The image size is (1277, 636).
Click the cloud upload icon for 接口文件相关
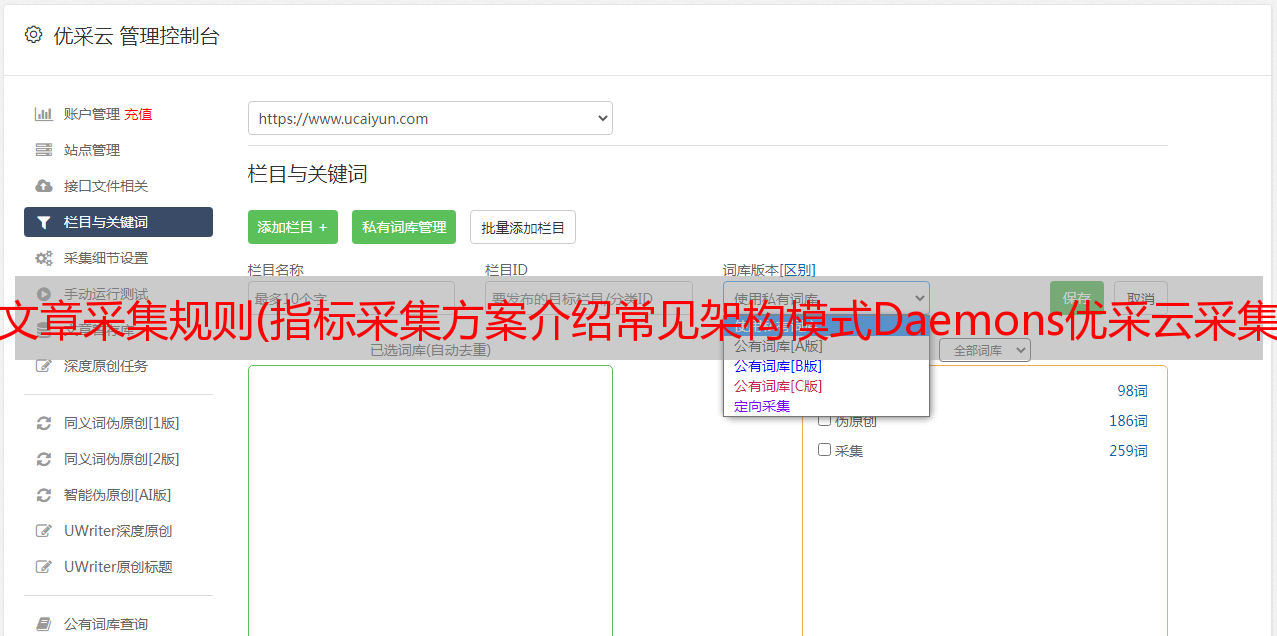point(43,186)
